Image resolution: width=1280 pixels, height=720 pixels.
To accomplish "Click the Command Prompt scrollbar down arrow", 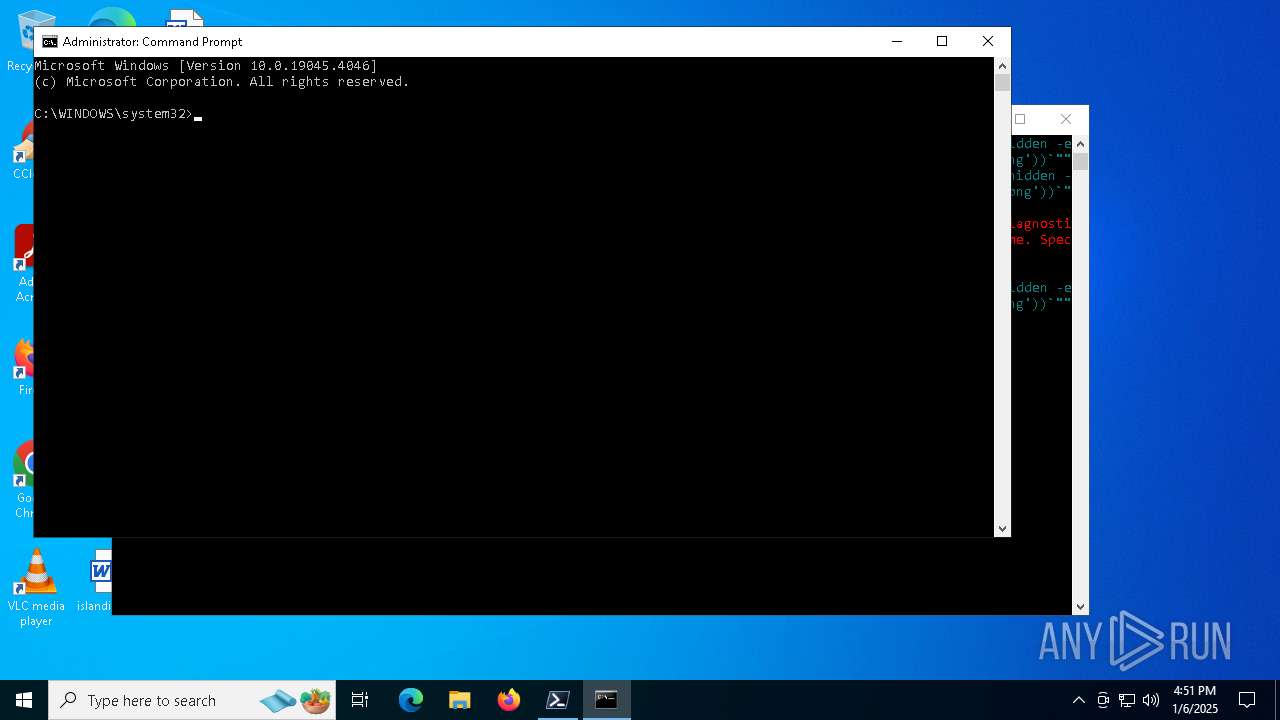I will [1002, 529].
